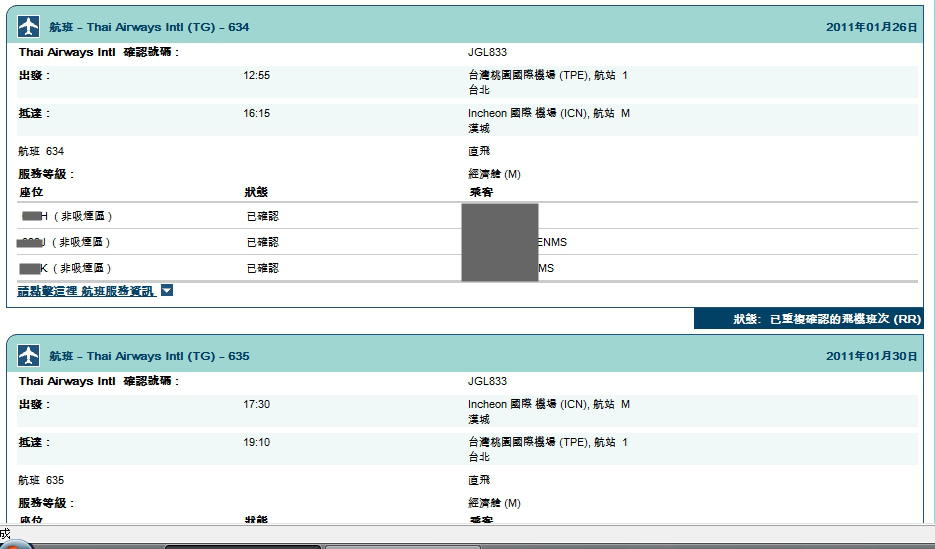Click the 17:30 departure time
Screen dimensions: 935x549
256,404
